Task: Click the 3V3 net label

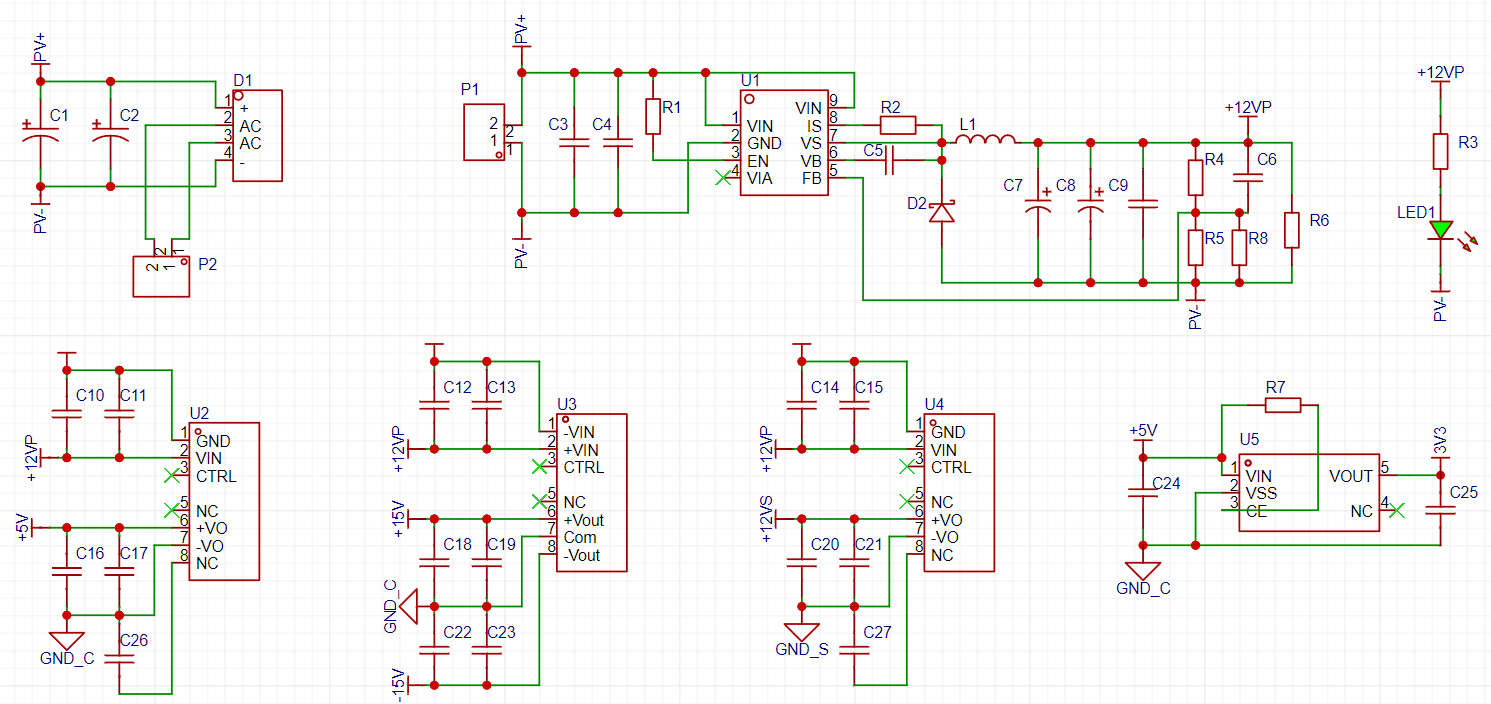Action: (1440, 442)
